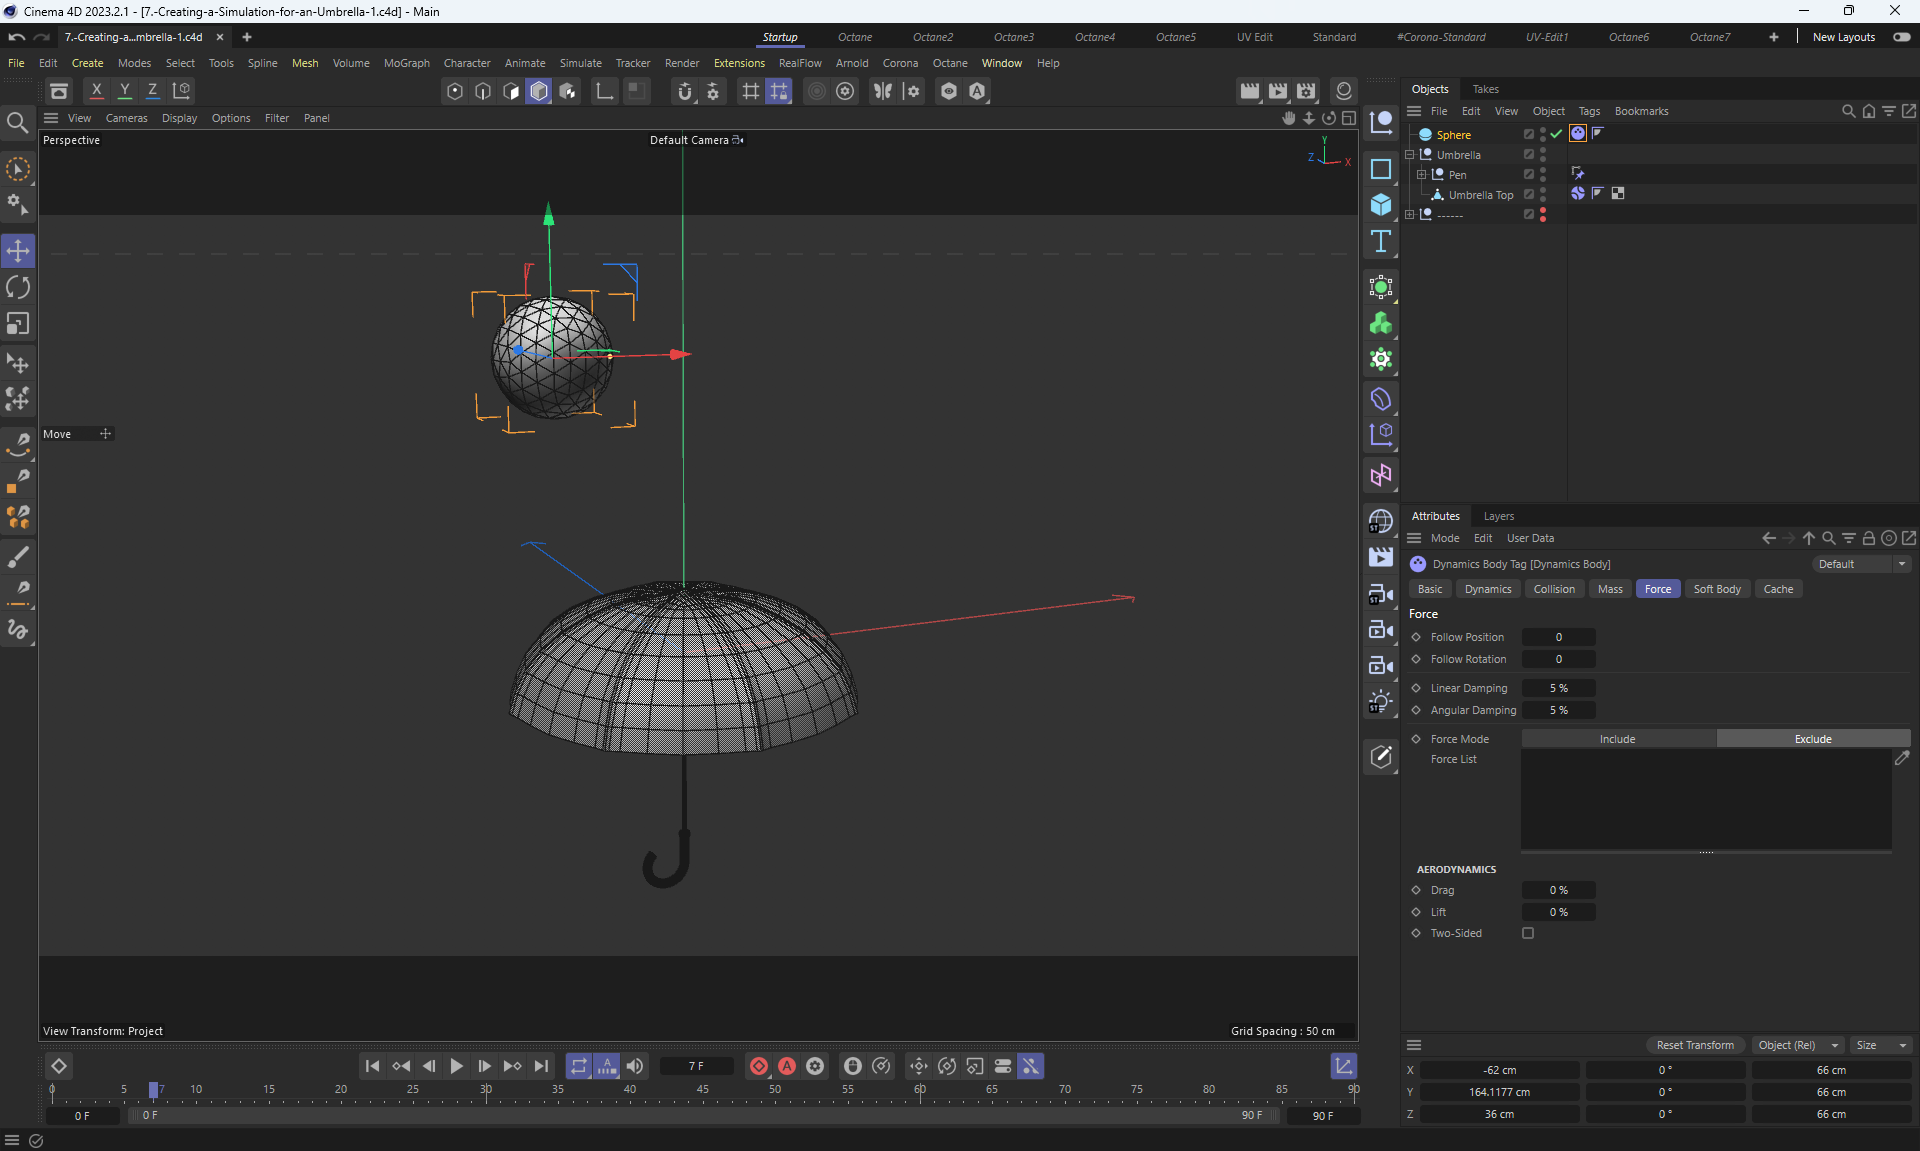Enable the Two-Sided checkbox

(1528, 933)
